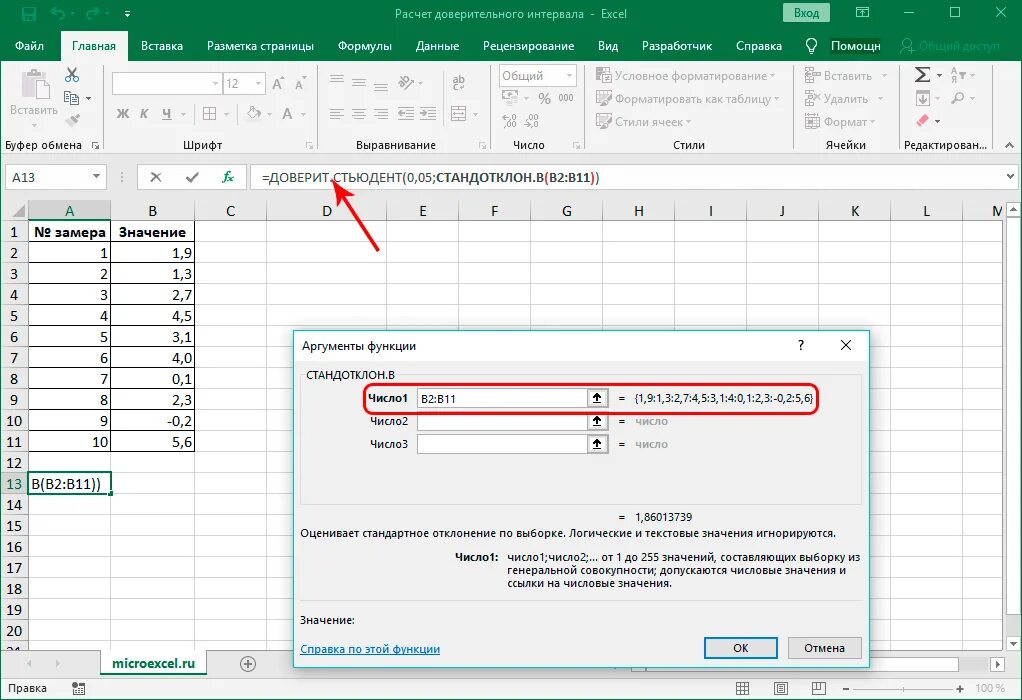Open the font name dropdown

(x=215, y=83)
